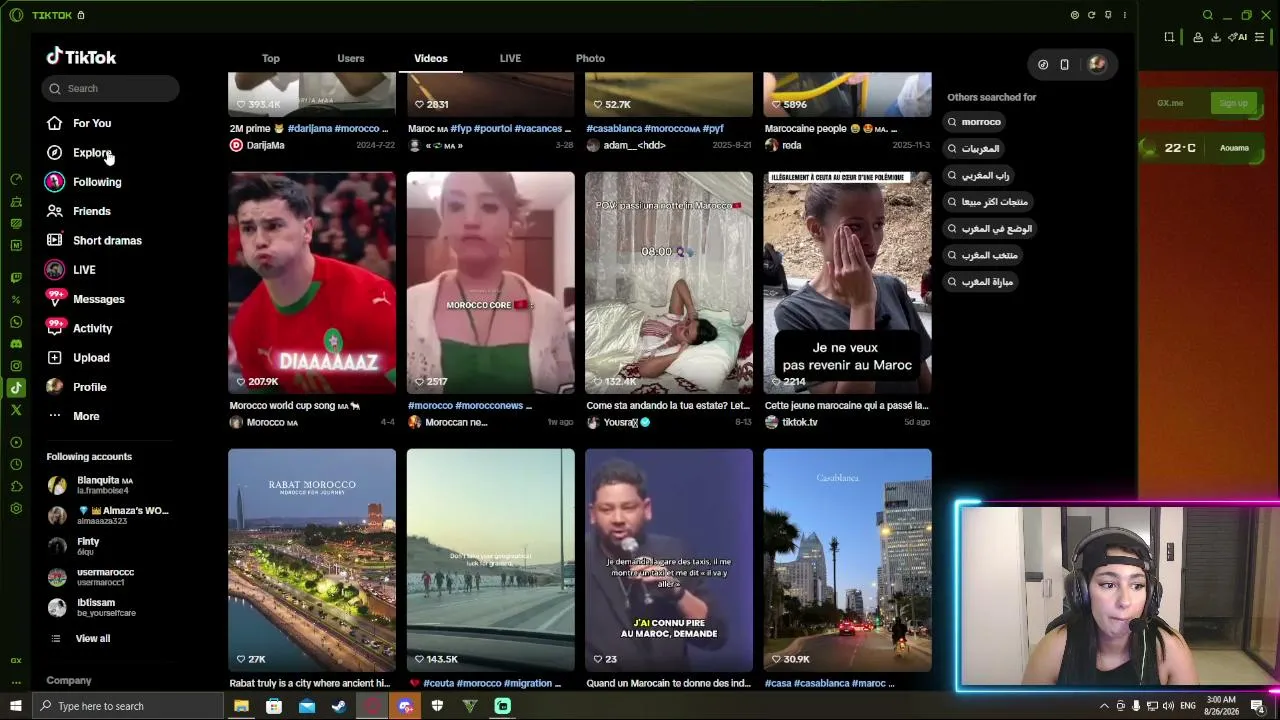Select the 'الوضع في المغرب' search suggestion
1280x720 pixels.
point(991,228)
